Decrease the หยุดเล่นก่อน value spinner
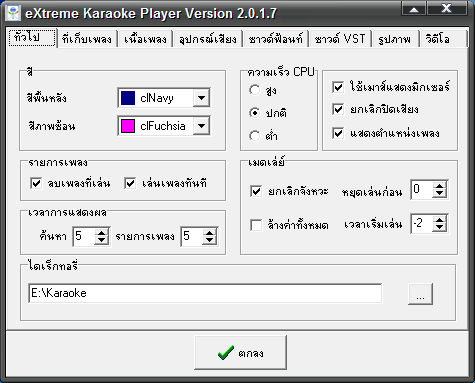The width and height of the screenshot is (475, 383). click(x=440, y=194)
